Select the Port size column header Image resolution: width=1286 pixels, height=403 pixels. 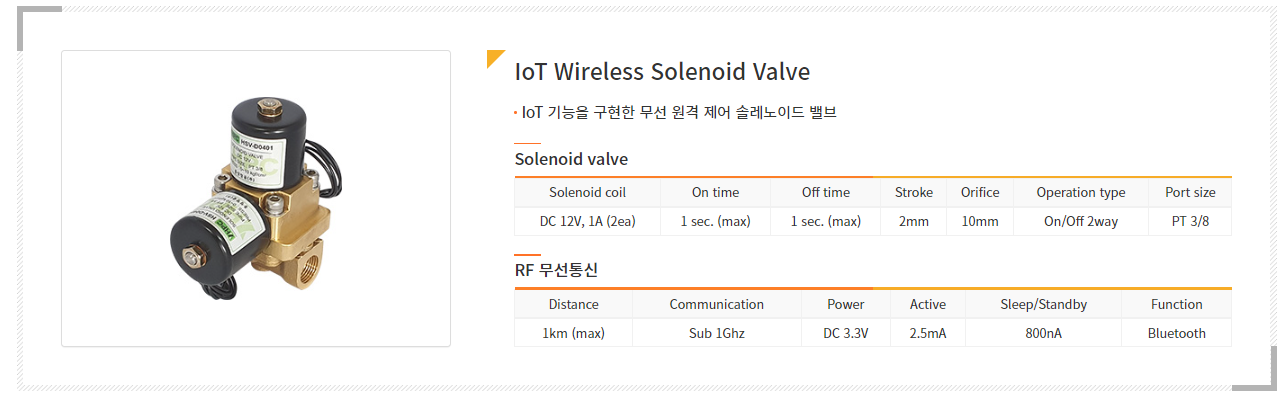(1190, 192)
